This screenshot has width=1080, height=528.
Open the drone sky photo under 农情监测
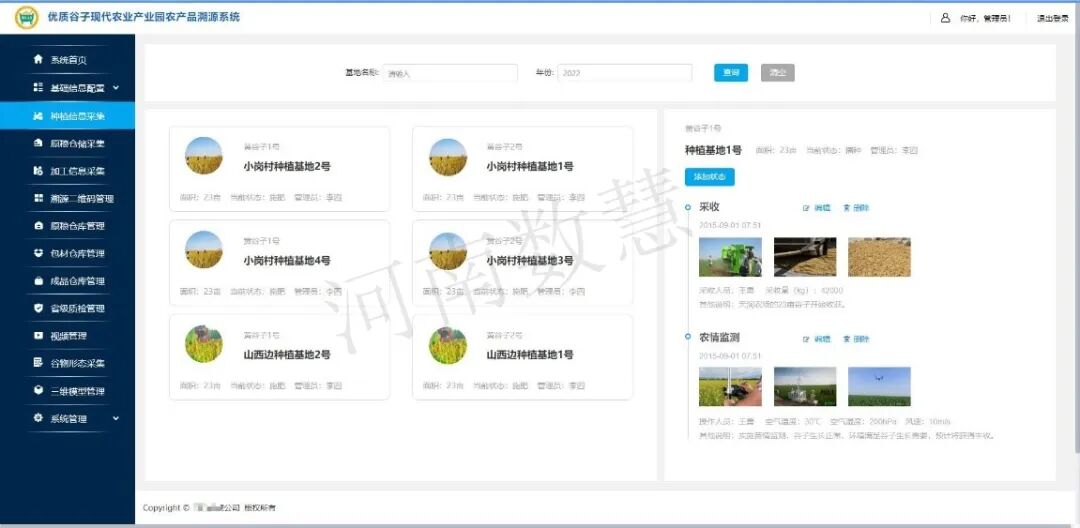[879, 386]
